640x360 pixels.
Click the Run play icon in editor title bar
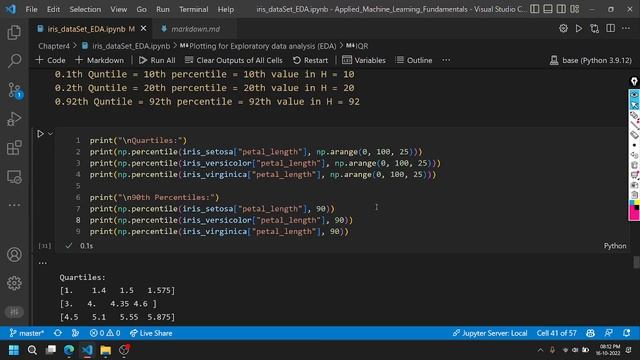[x=579, y=28]
